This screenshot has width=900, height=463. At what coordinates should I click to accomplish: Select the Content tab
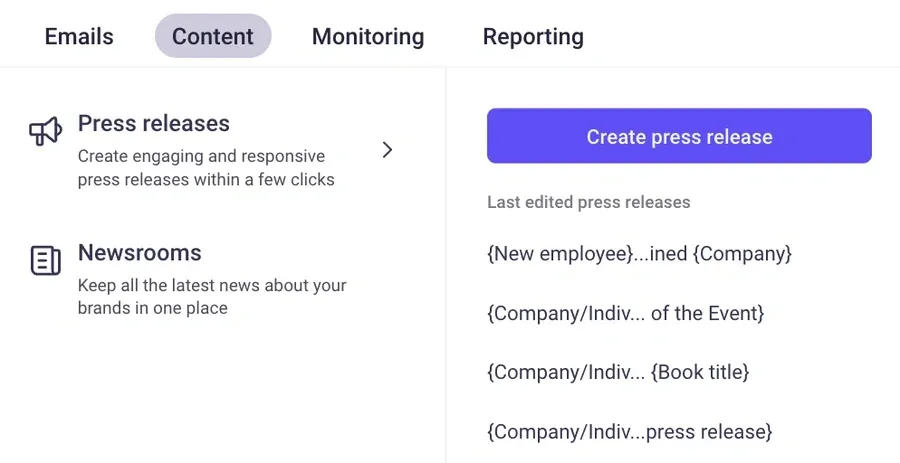213,37
